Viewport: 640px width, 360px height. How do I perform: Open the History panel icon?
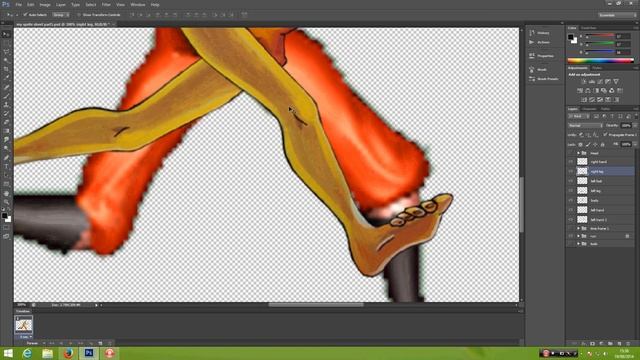click(531, 33)
